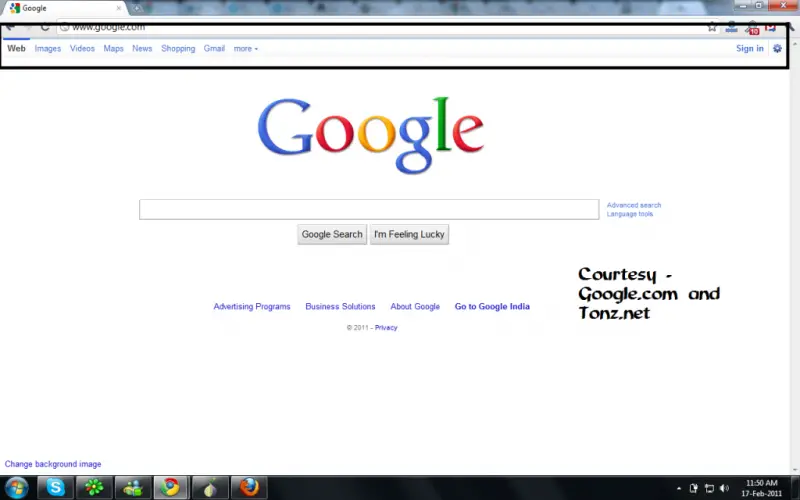The width and height of the screenshot is (800, 500).
Task: Open the Language tools link
Action: click(630, 214)
